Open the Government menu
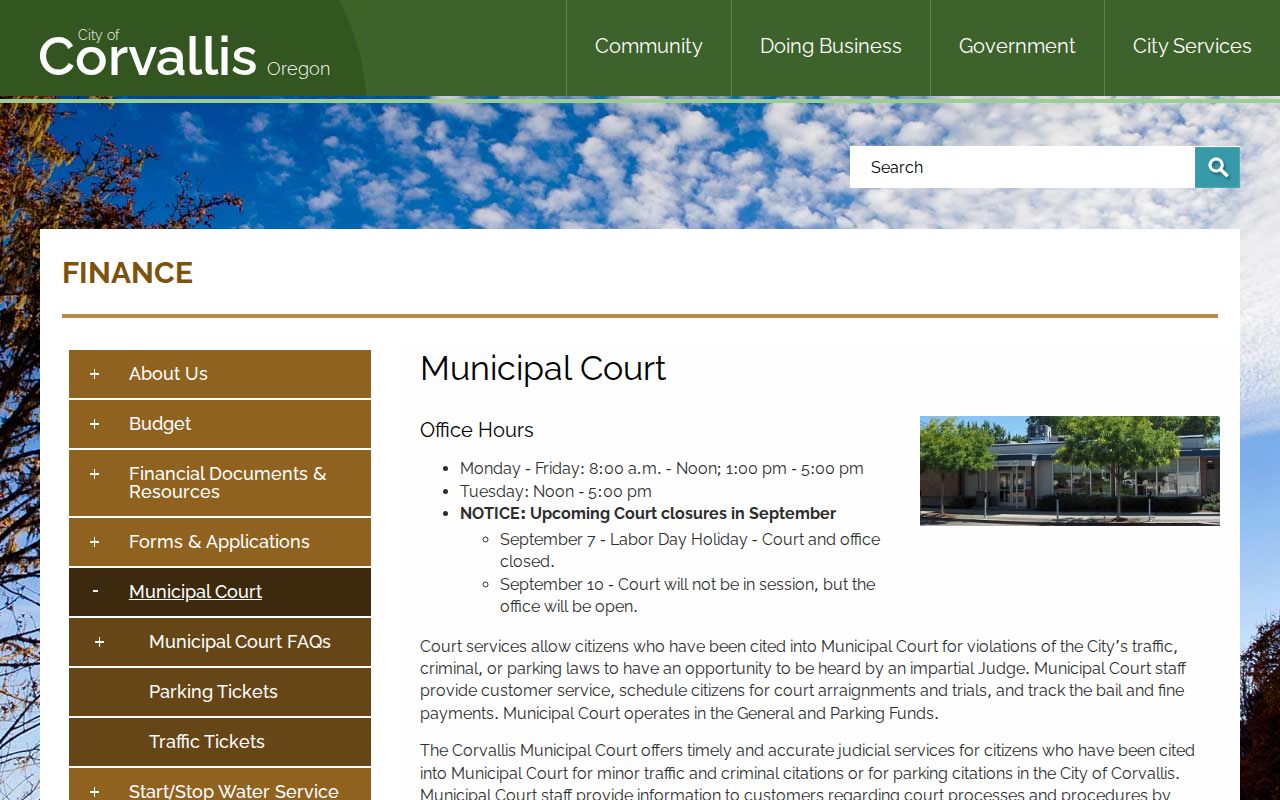Screen dimensions: 1280x800 1017,47
